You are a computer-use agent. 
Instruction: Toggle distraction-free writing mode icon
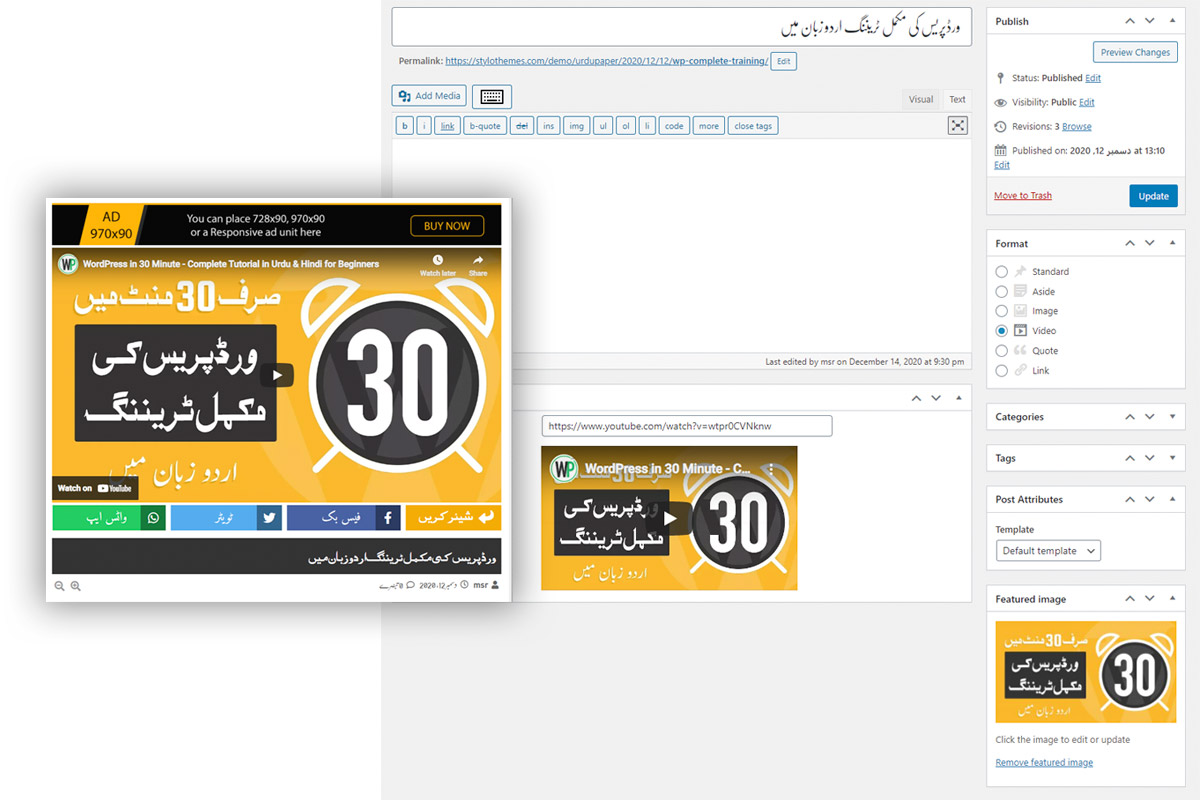(958, 125)
